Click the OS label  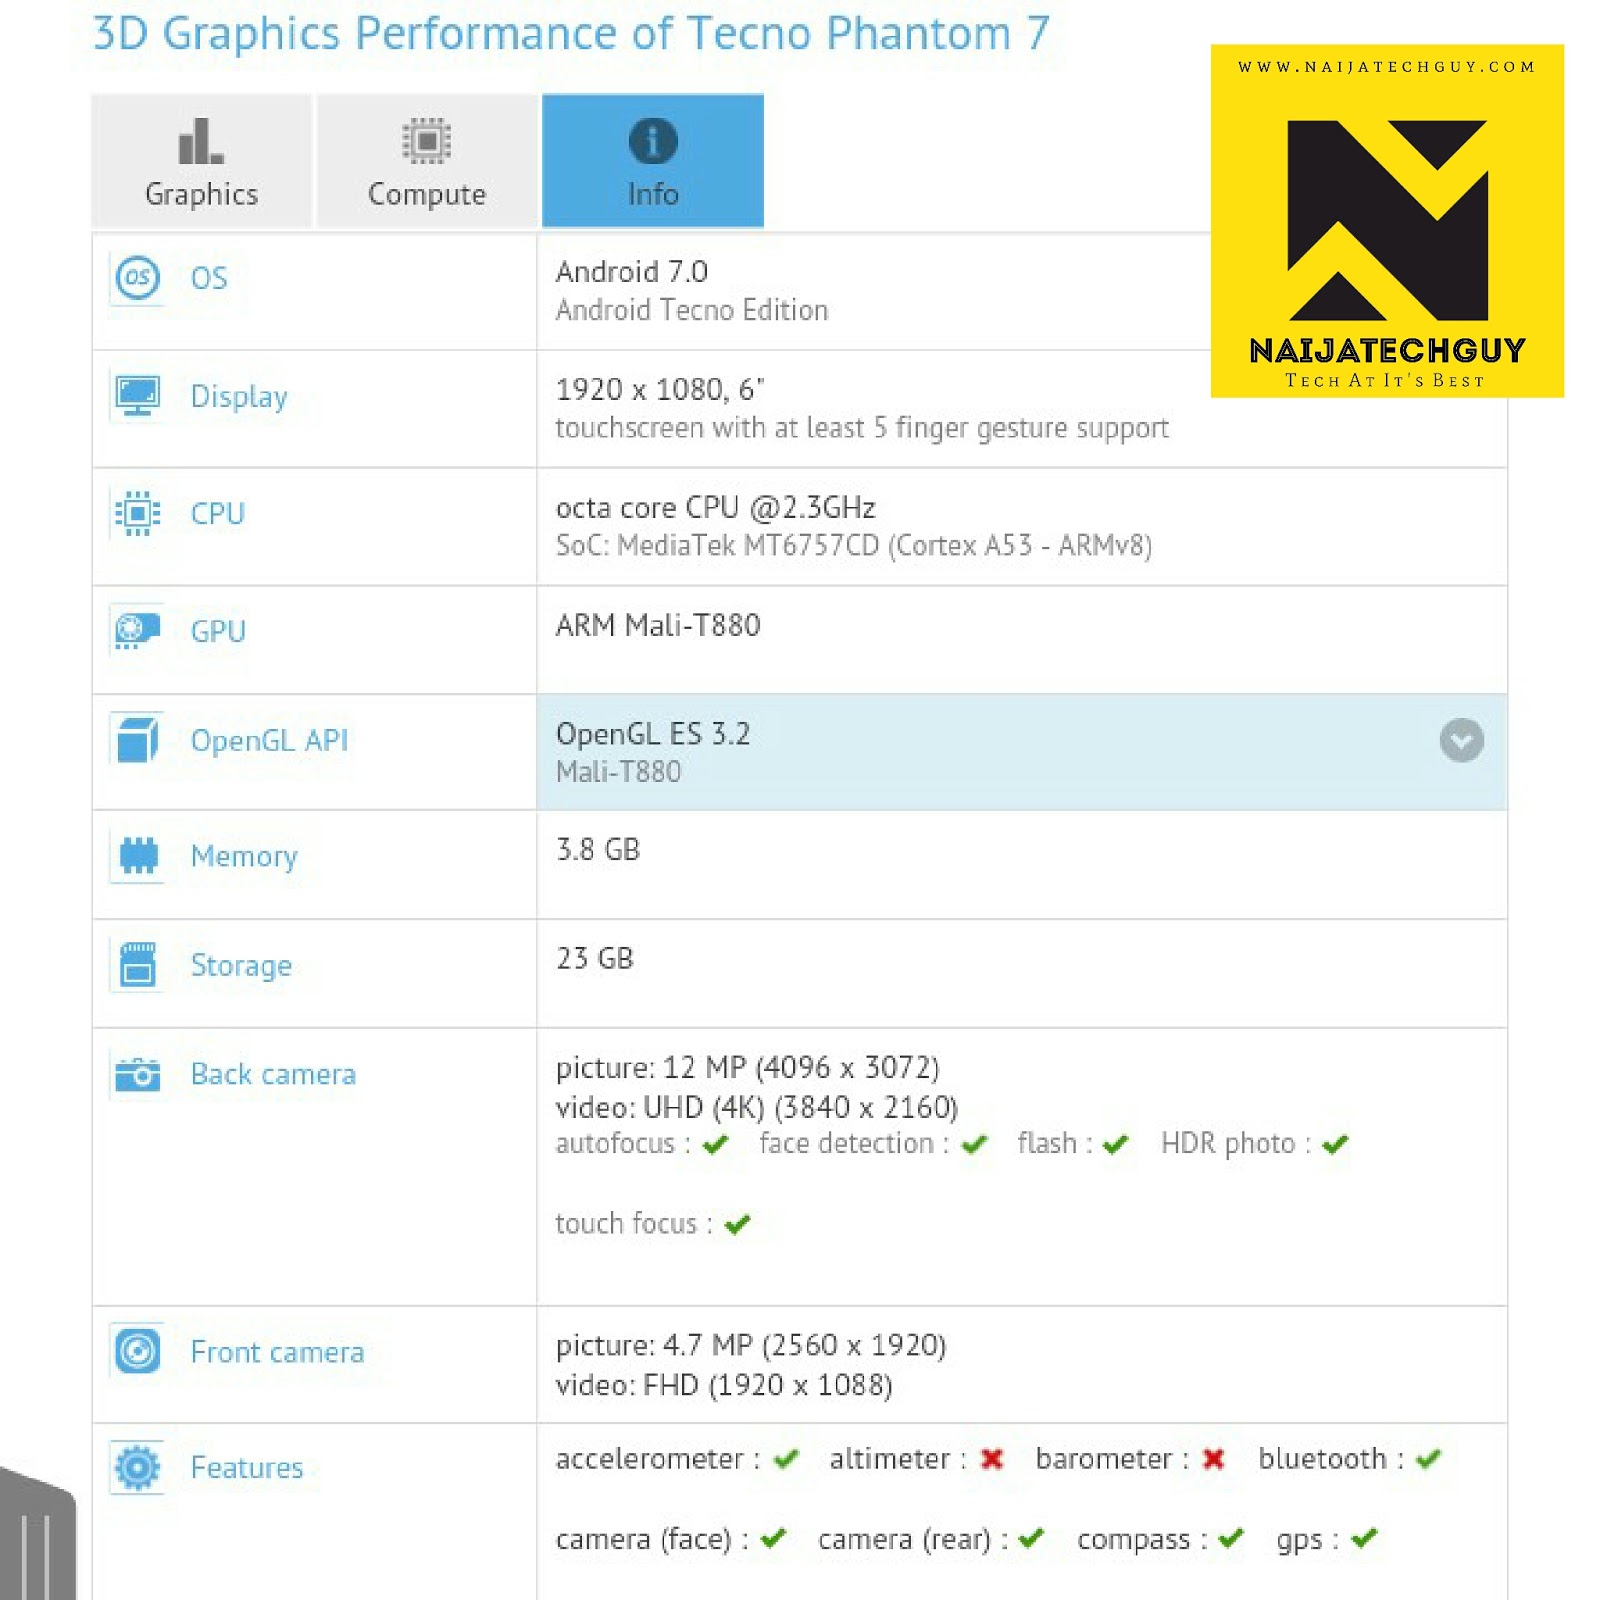209,278
